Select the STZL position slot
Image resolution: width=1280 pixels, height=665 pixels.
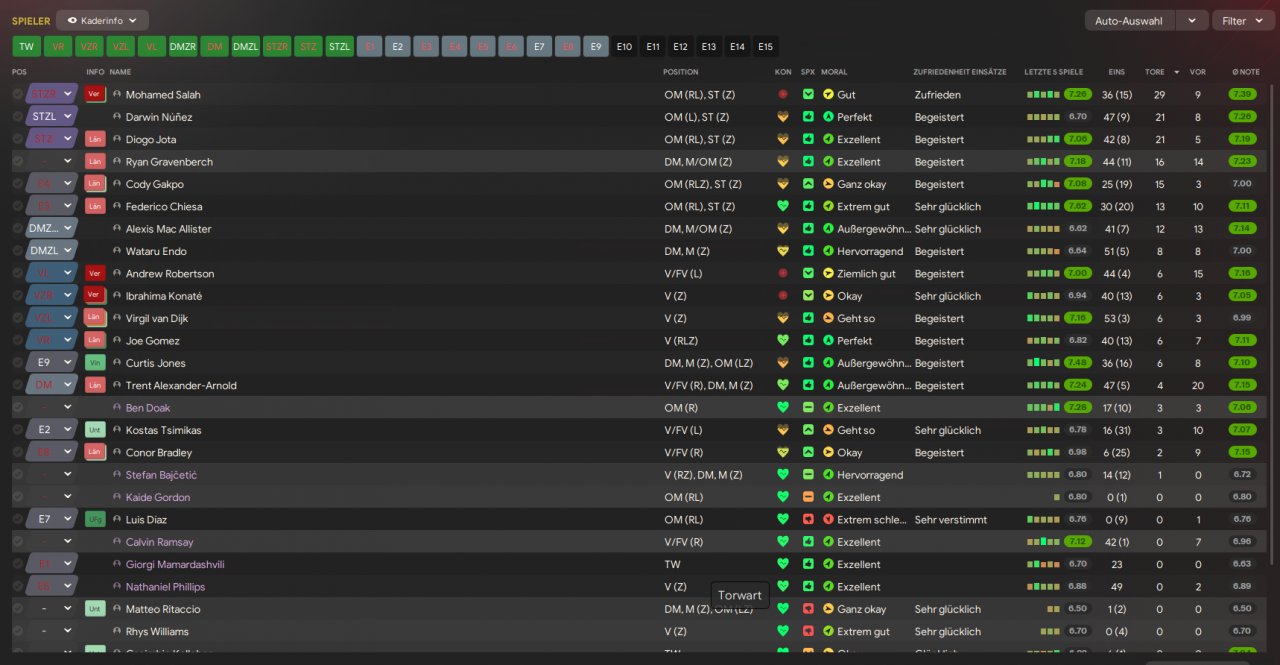340,46
